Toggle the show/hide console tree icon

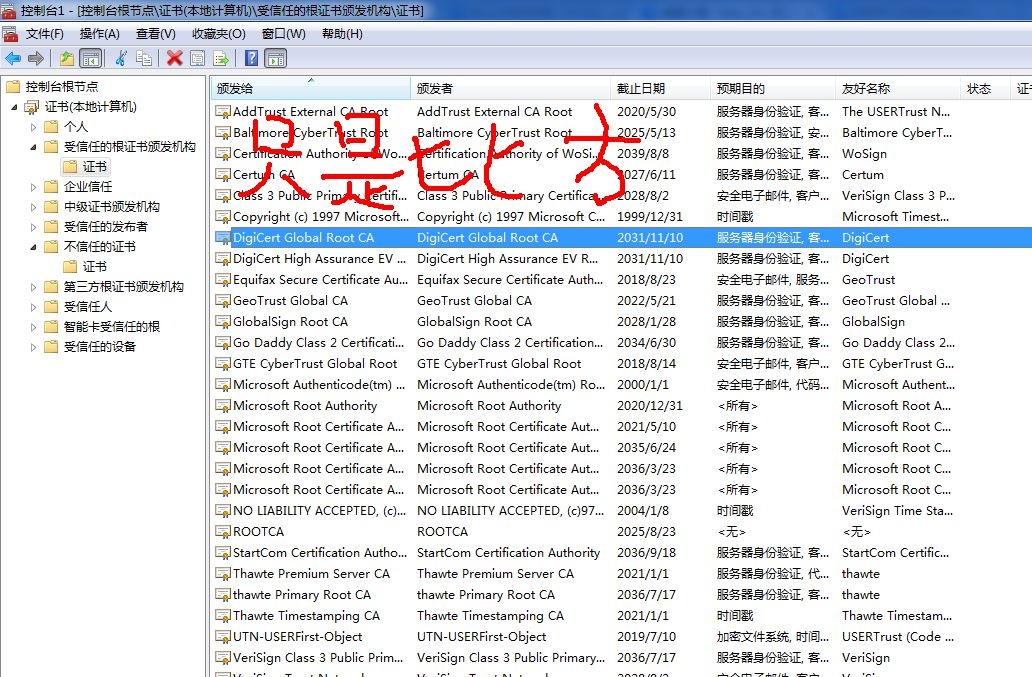coord(90,59)
